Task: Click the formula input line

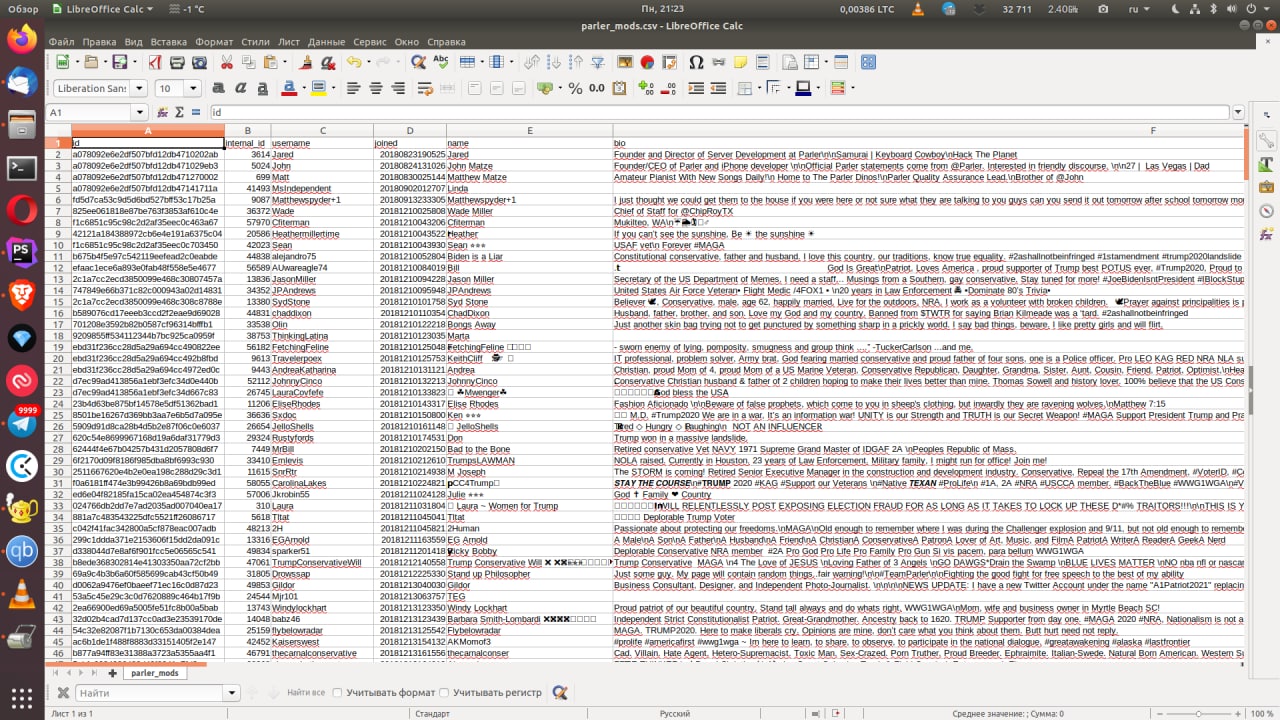Action: point(718,113)
